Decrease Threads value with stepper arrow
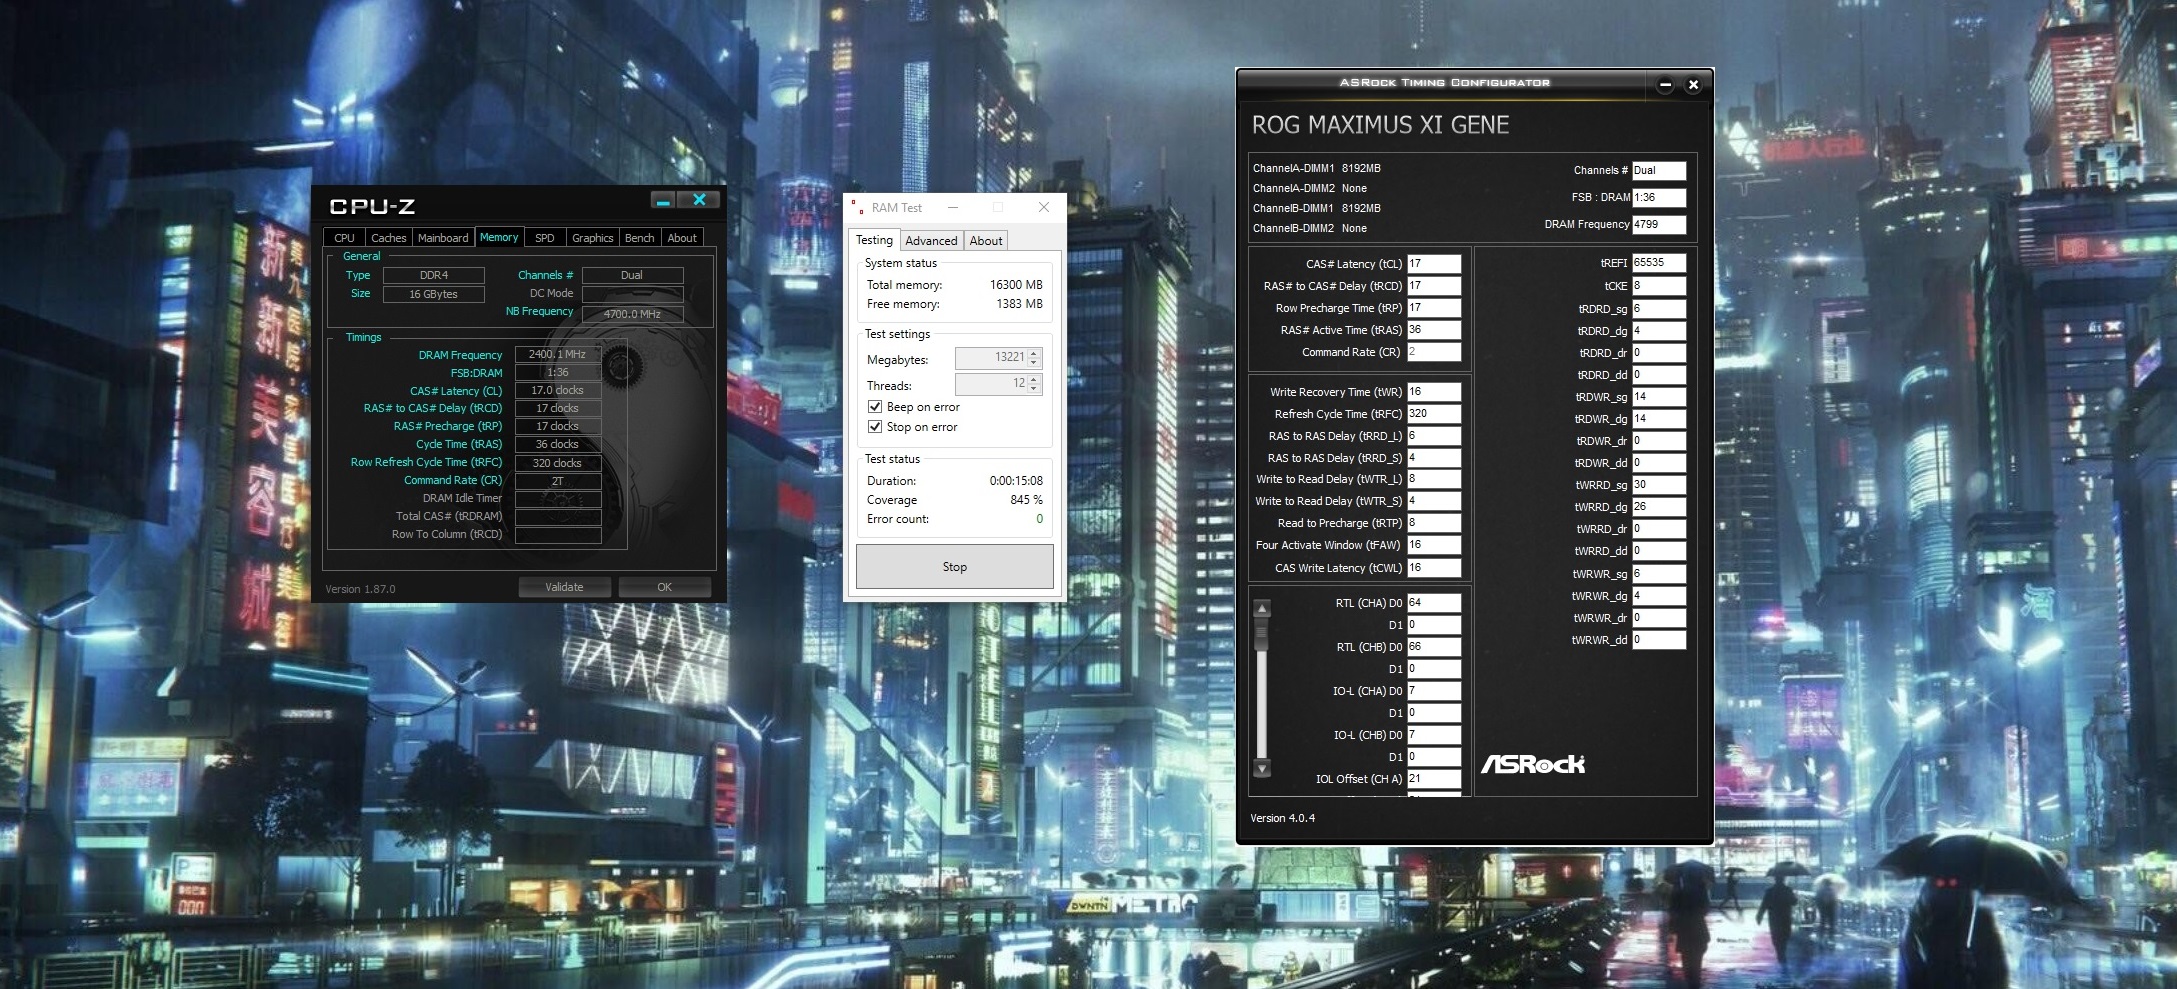Screen dimensions: 2177x989 [x=1034, y=389]
